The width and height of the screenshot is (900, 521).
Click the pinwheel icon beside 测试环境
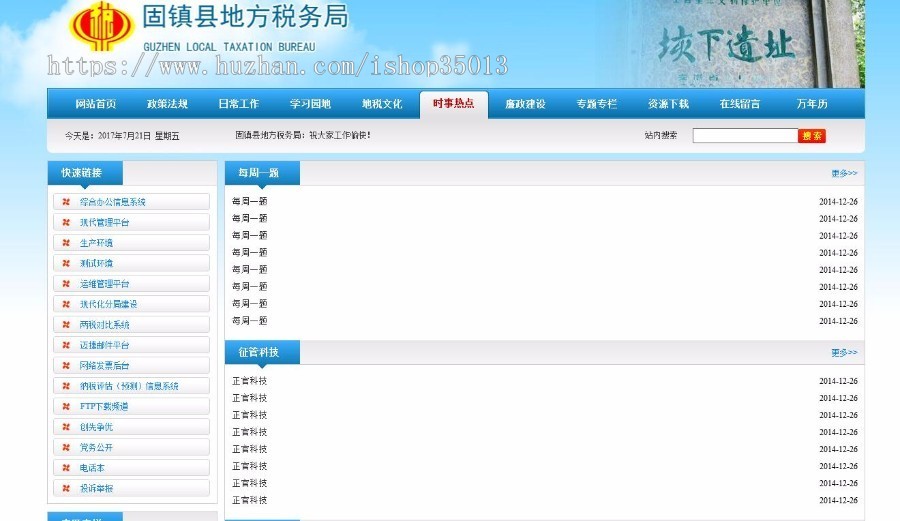(66, 263)
